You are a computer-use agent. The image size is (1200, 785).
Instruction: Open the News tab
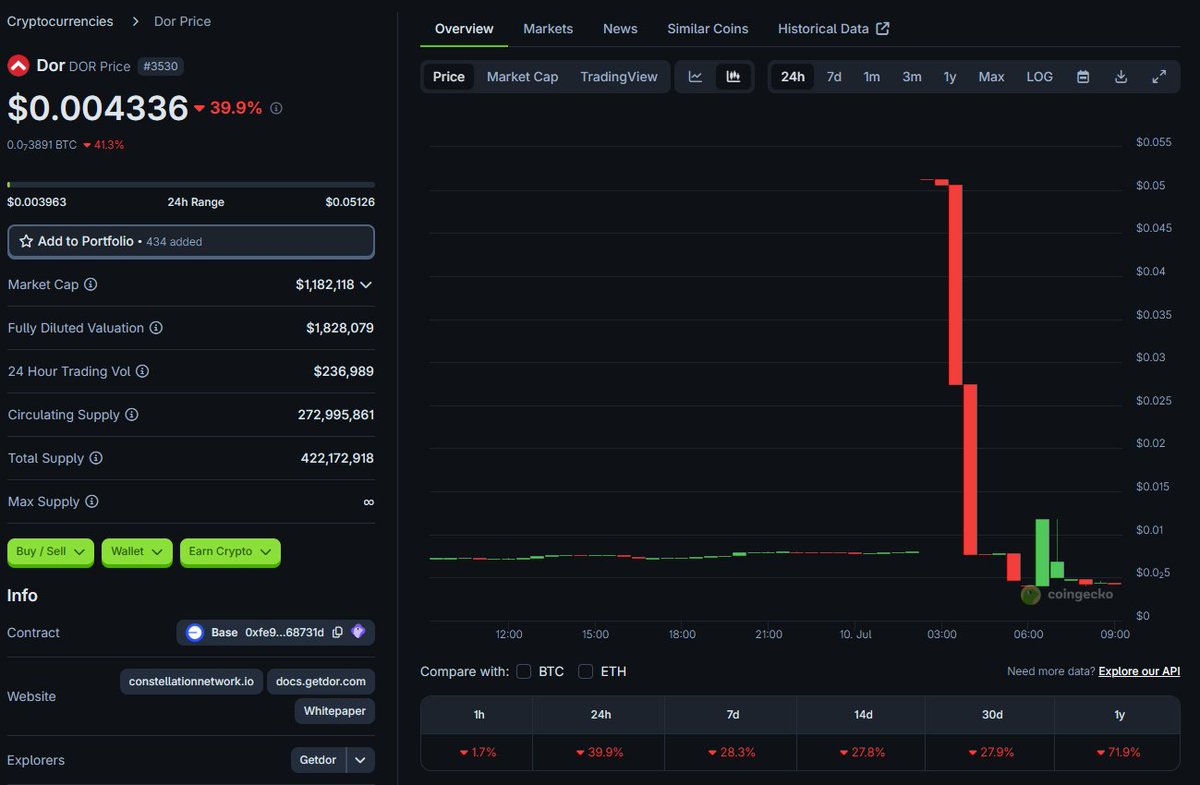[620, 29]
